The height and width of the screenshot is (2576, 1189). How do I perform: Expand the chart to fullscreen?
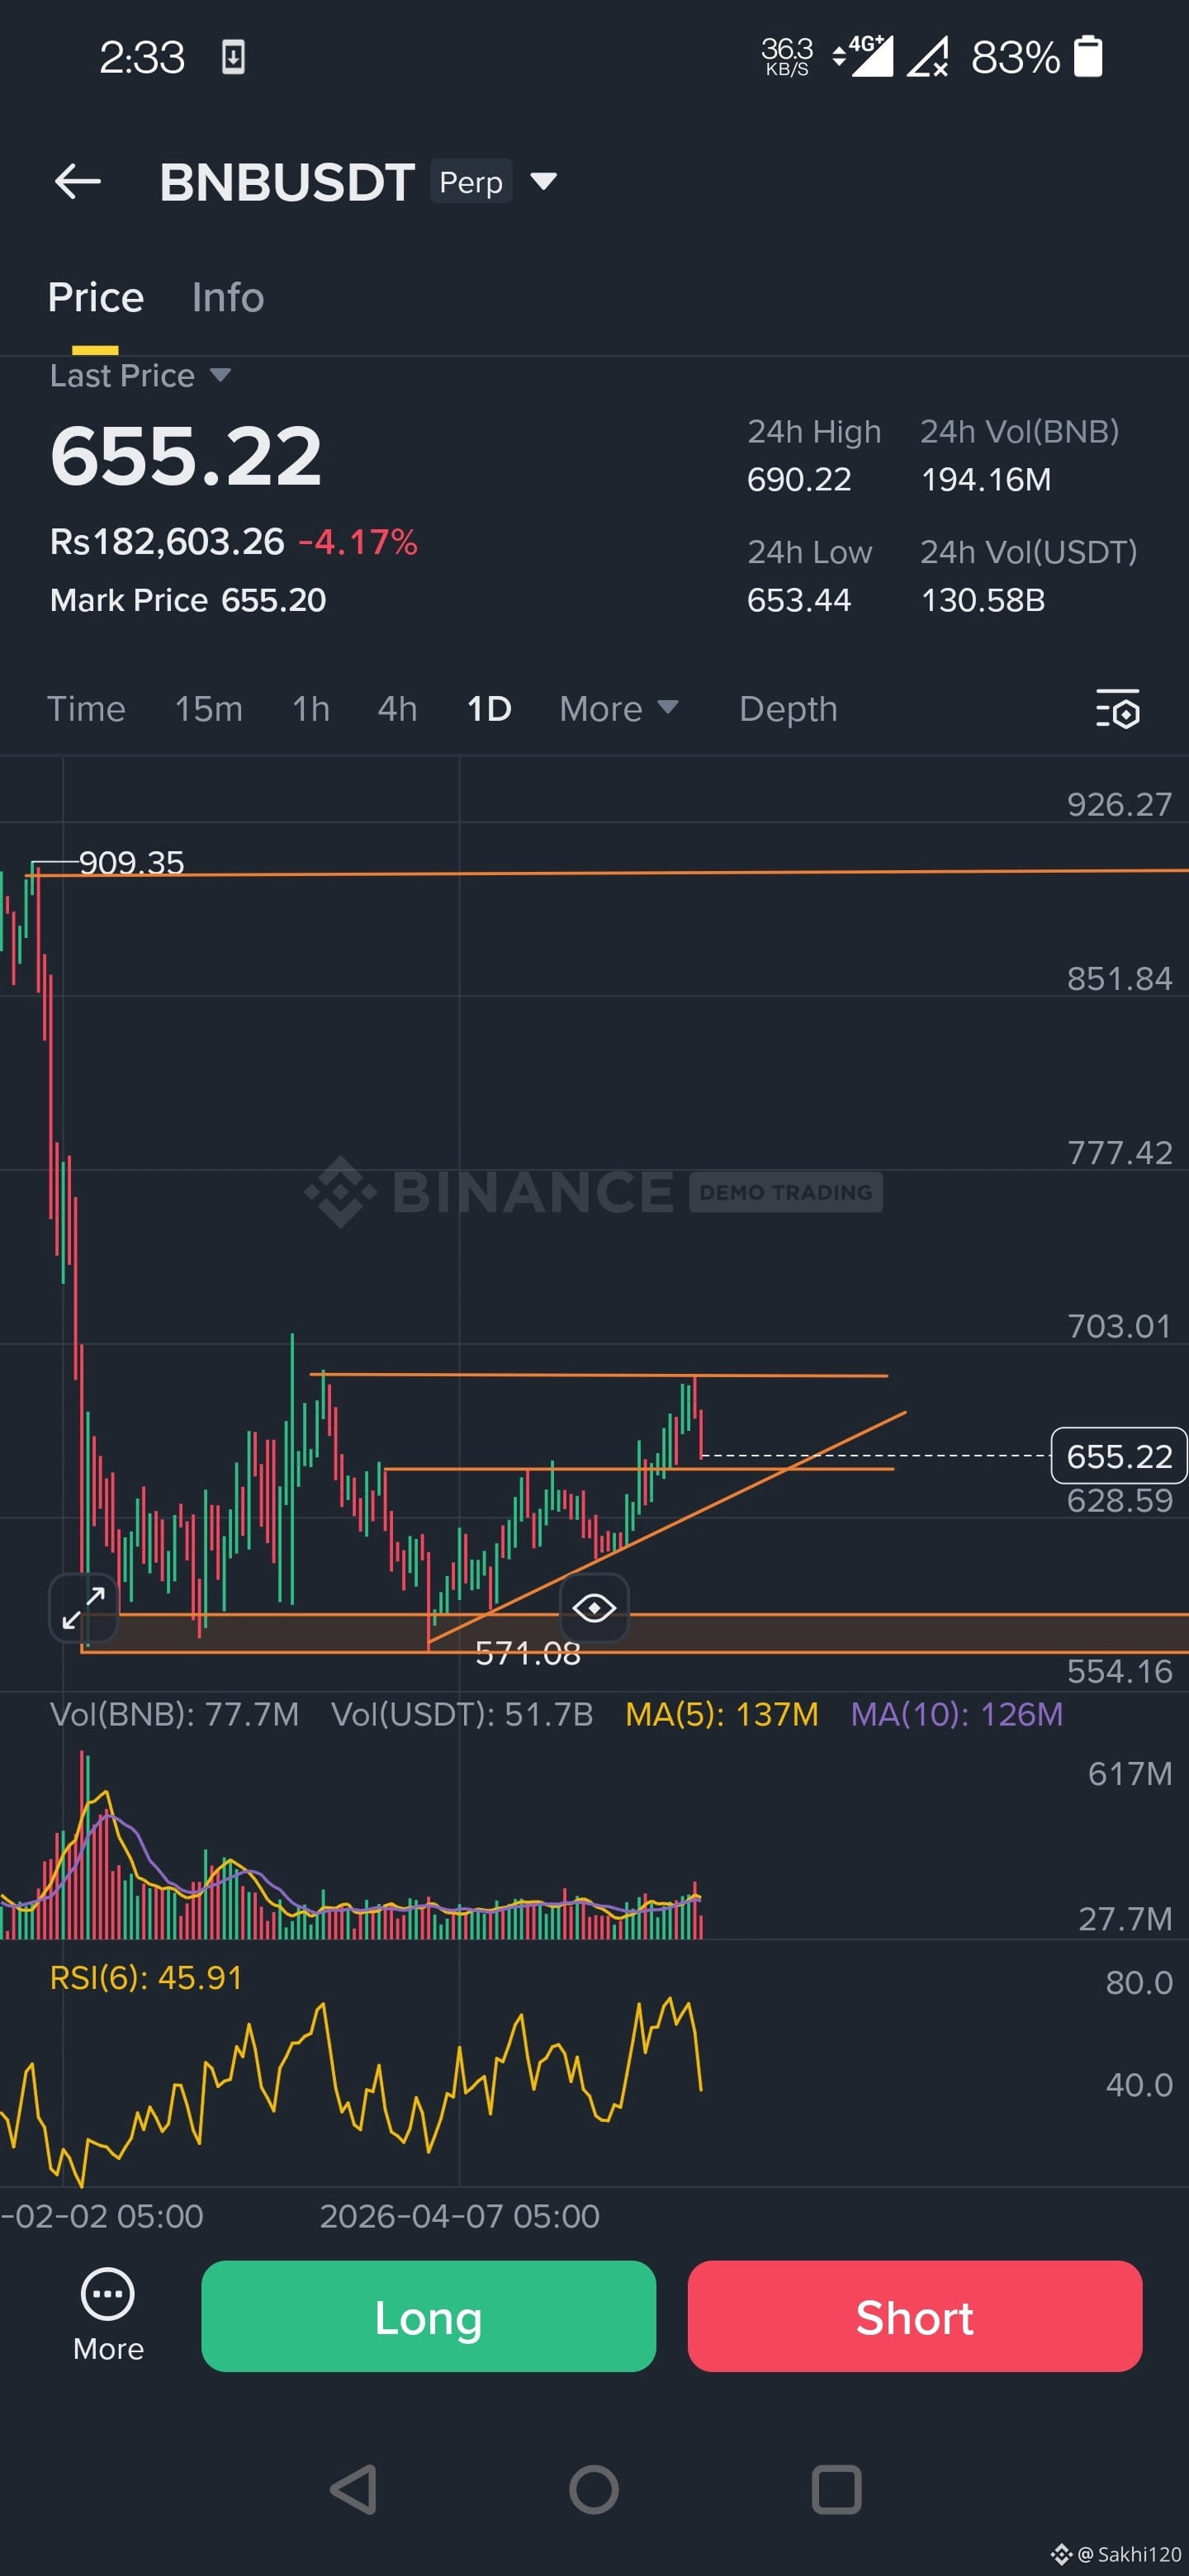click(83, 1608)
